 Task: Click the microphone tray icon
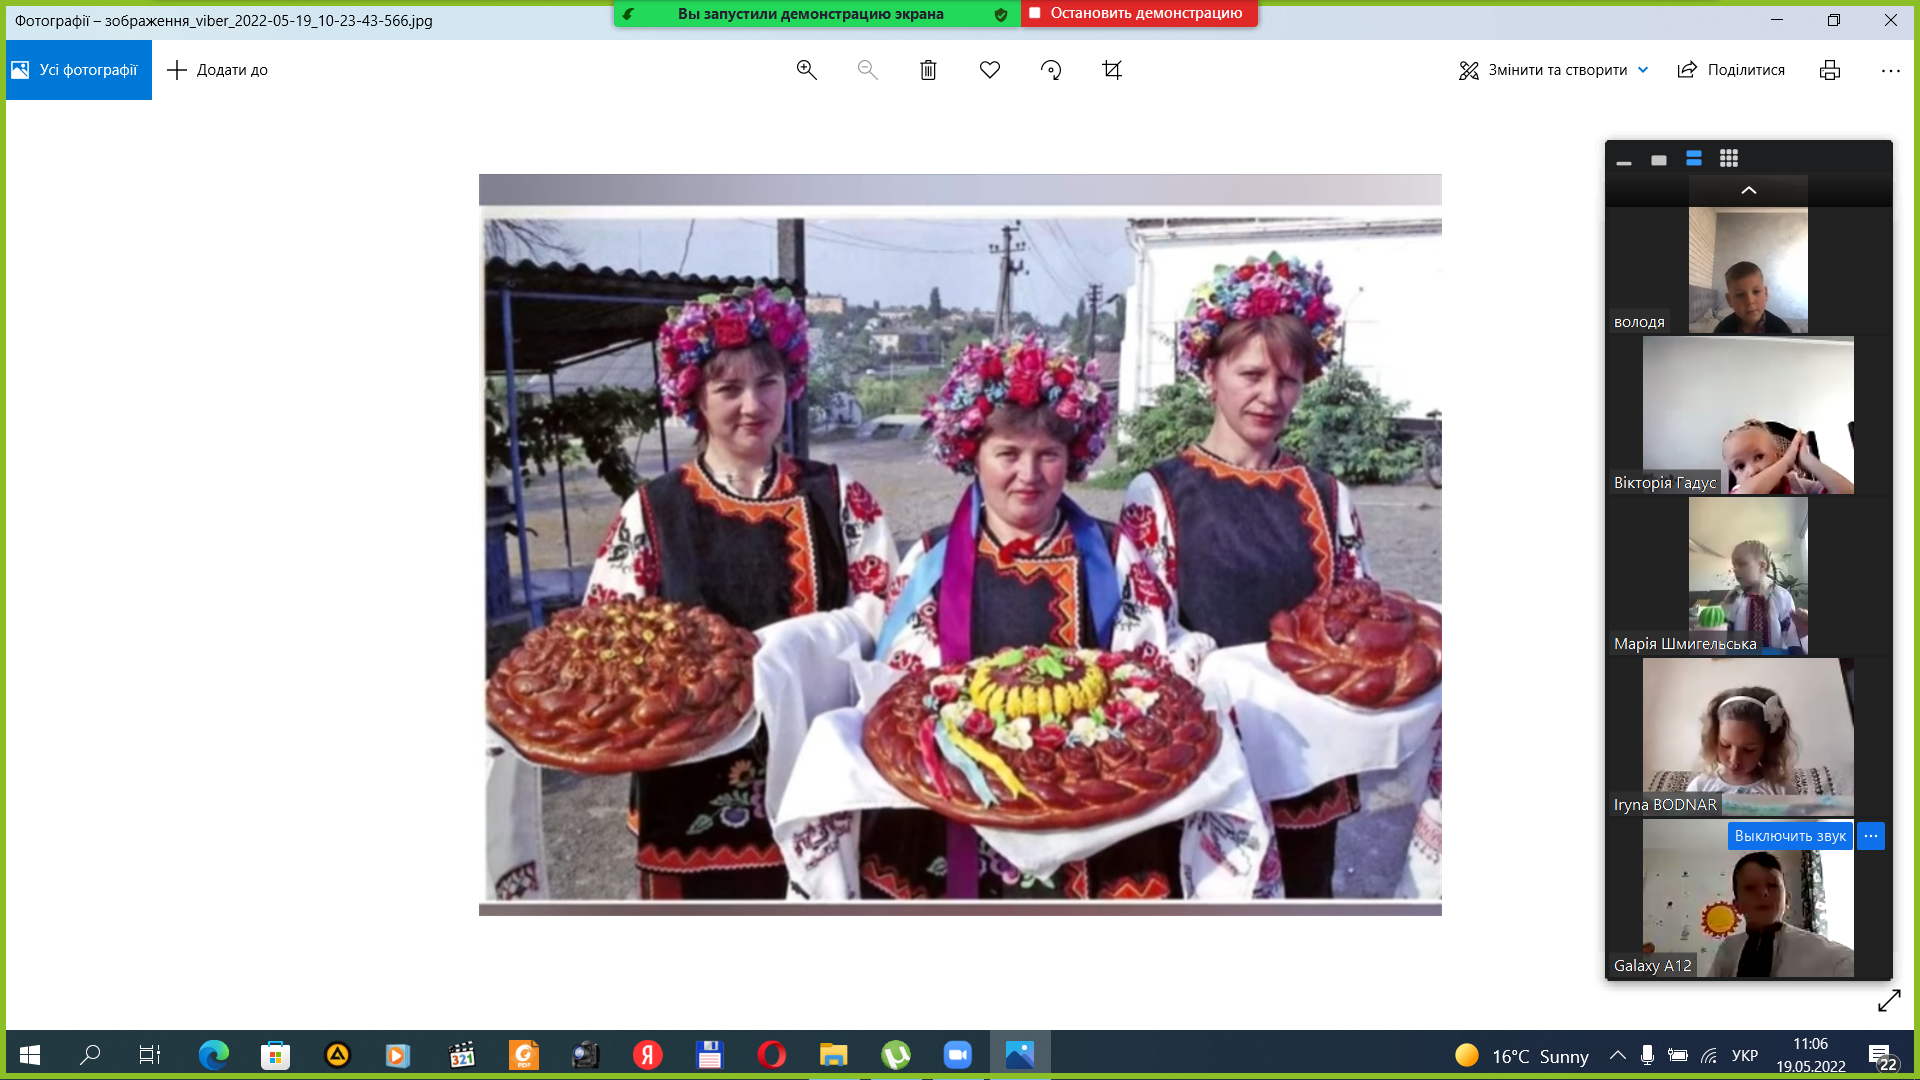pos(1647,1055)
